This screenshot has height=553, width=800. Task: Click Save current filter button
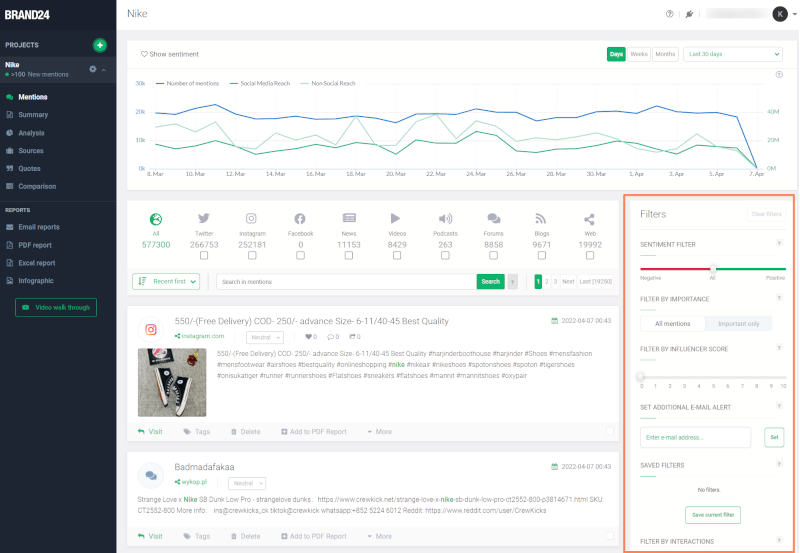pyautogui.click(x=713, y=515)
